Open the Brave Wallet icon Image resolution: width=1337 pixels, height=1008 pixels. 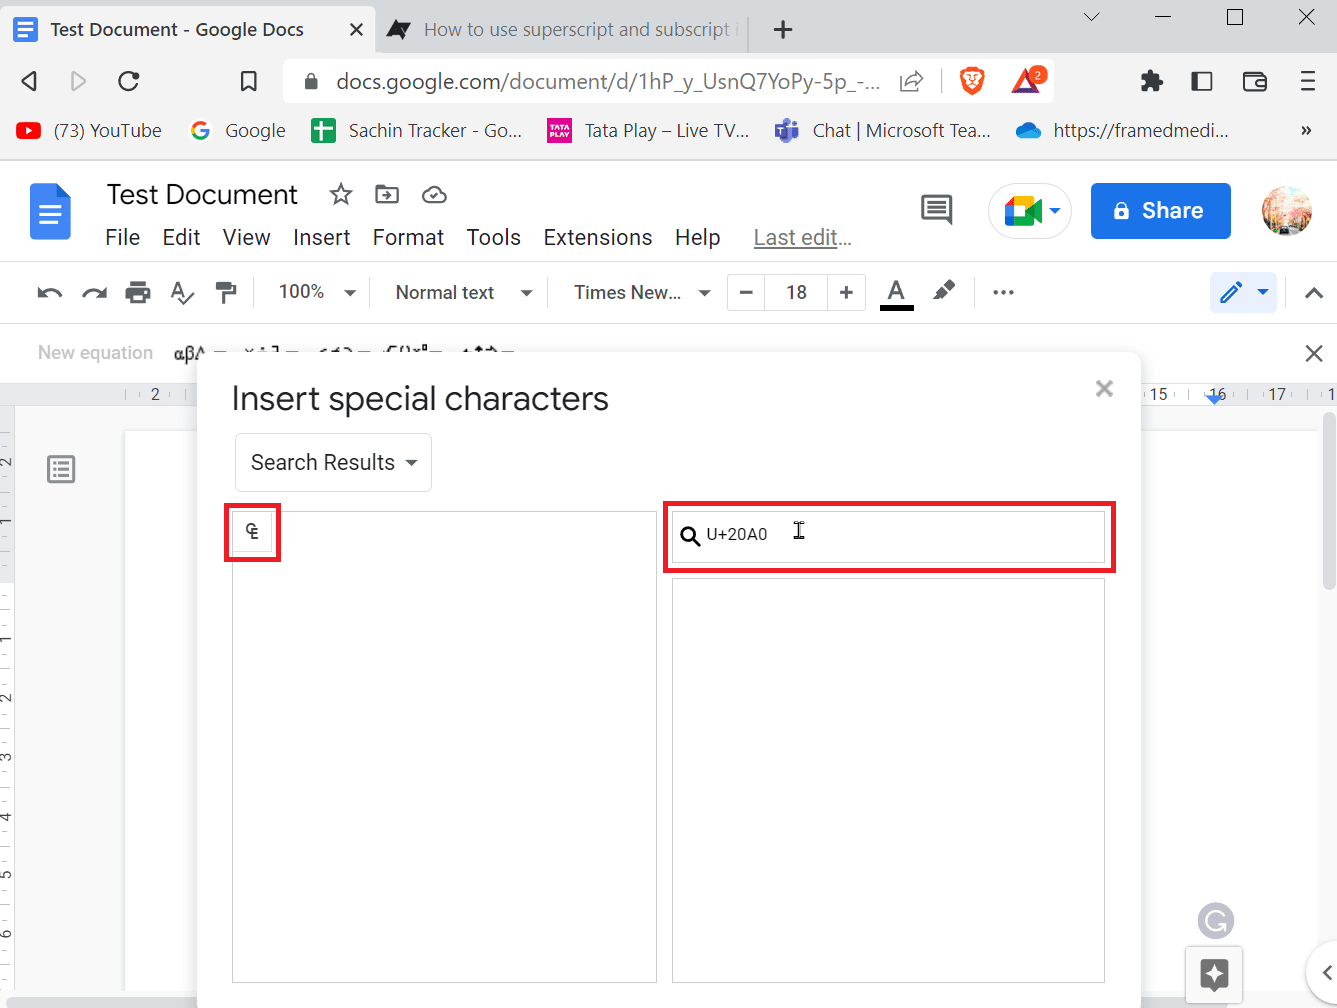click(x=1254, y=81)
